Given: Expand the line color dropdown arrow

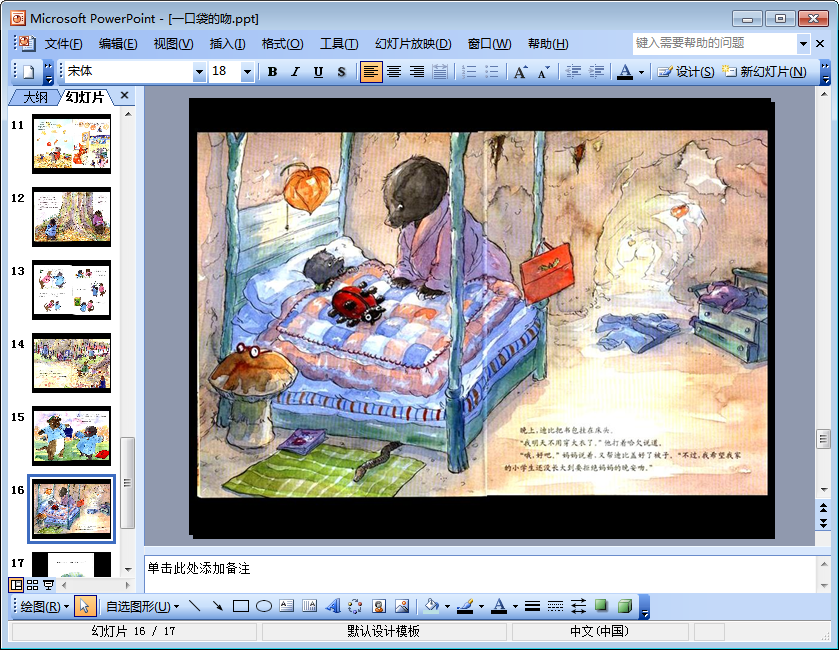Looking at the screenshot, I should pyautogui.click(x=482, y=606).
